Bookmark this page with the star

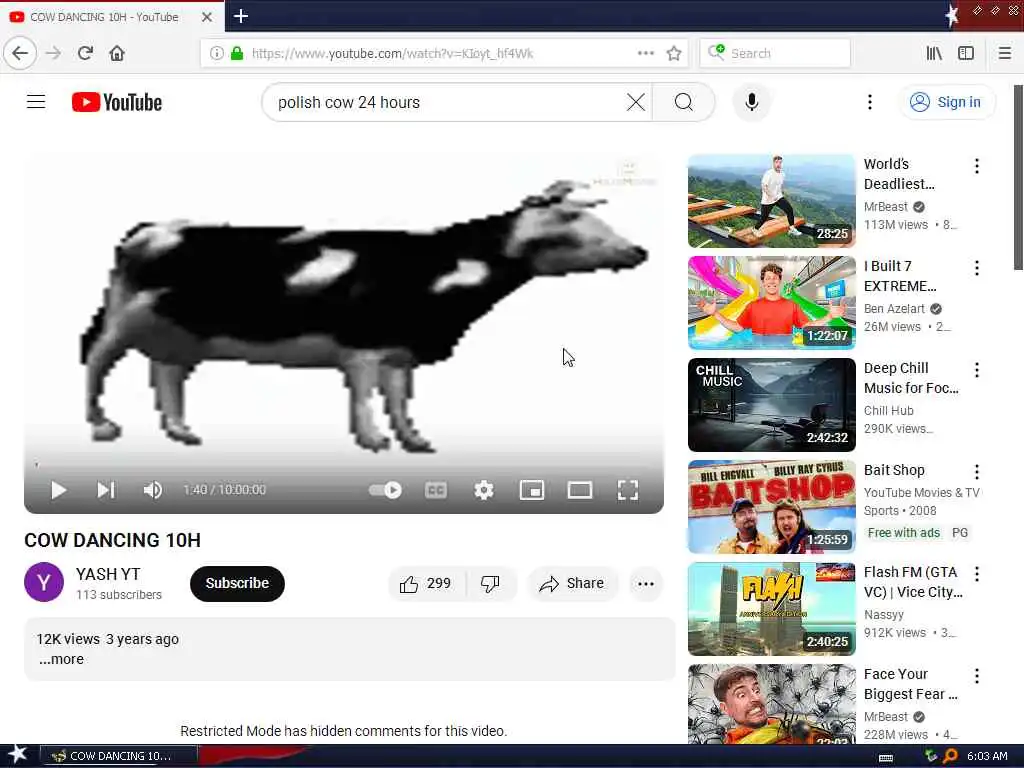(674, 53)
